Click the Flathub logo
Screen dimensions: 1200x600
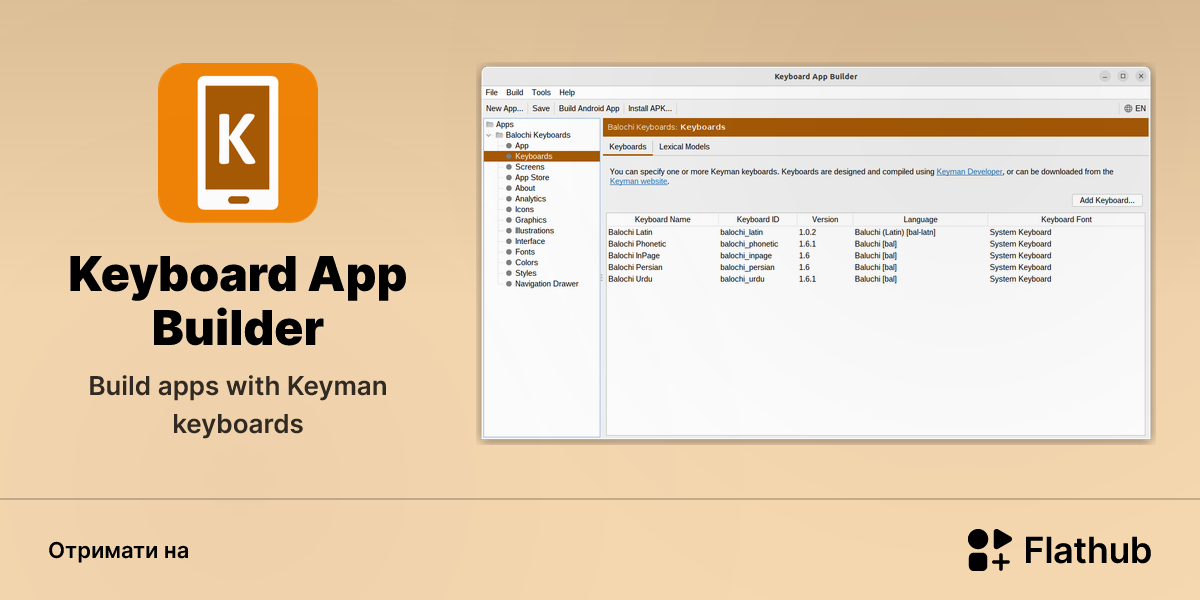tap(1059, 550)
